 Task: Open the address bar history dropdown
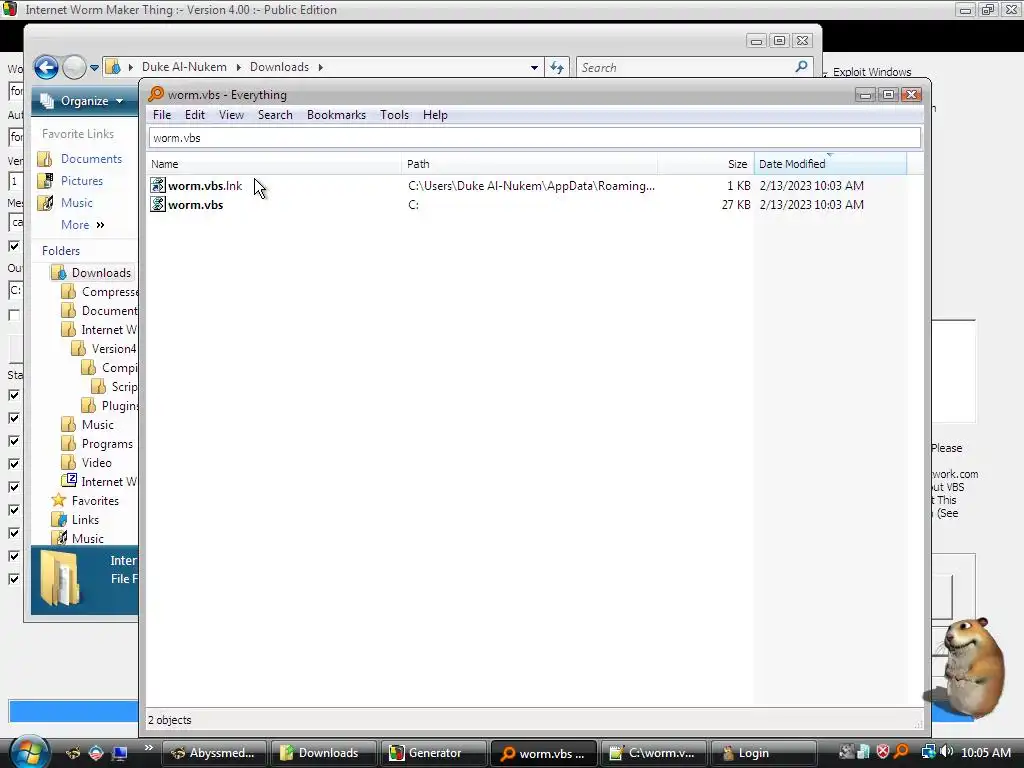click(x=534, y=67)
